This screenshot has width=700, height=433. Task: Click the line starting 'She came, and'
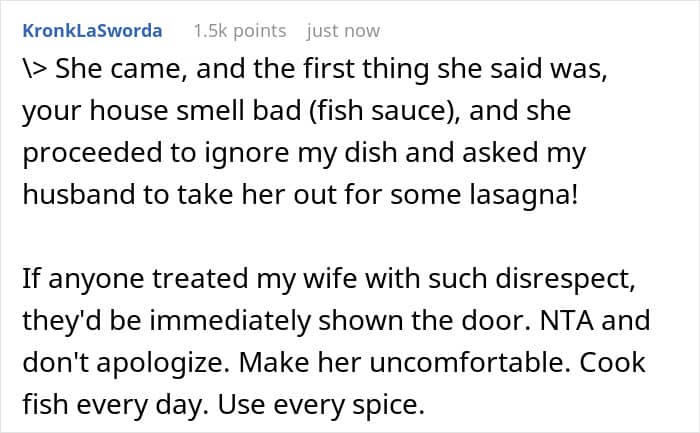pos(315,69)
